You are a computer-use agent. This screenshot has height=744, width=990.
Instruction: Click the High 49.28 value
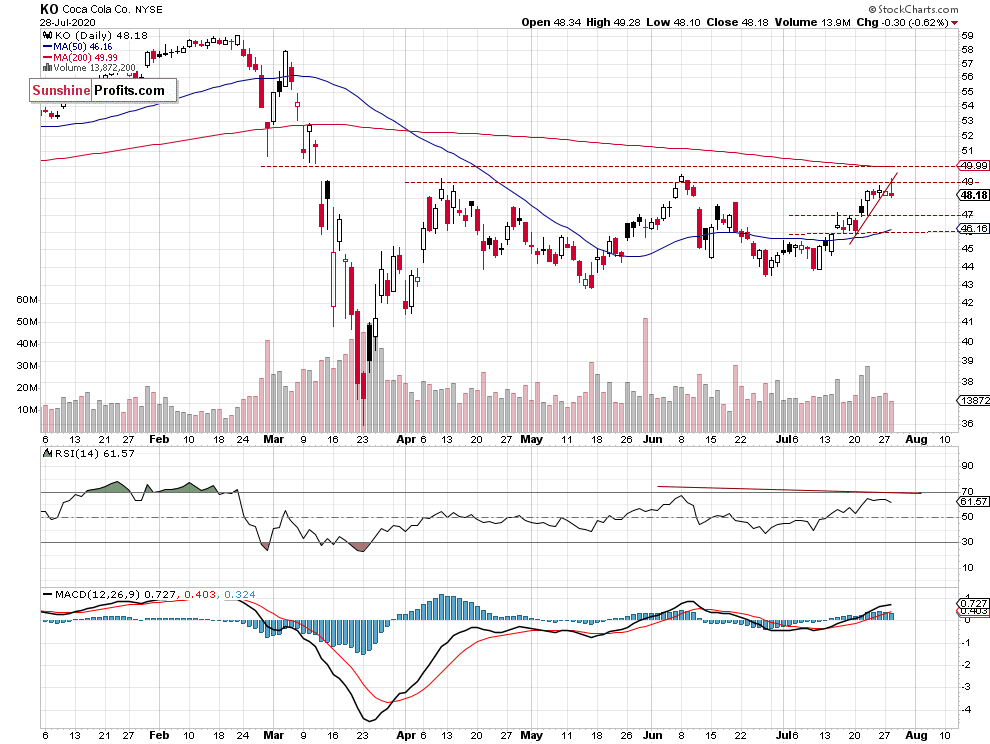(x=613, y=22)
